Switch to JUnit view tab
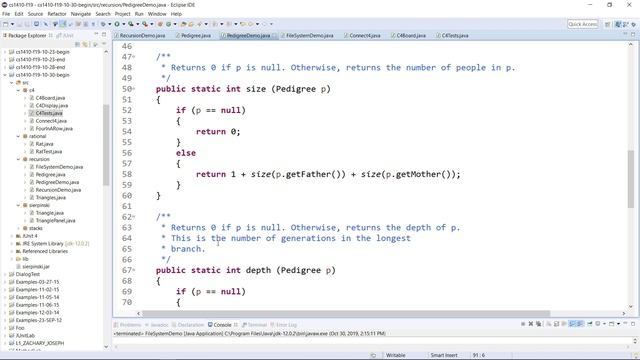Screen dimensions: 640x360 pyautogui.click(x=65, y=36)
